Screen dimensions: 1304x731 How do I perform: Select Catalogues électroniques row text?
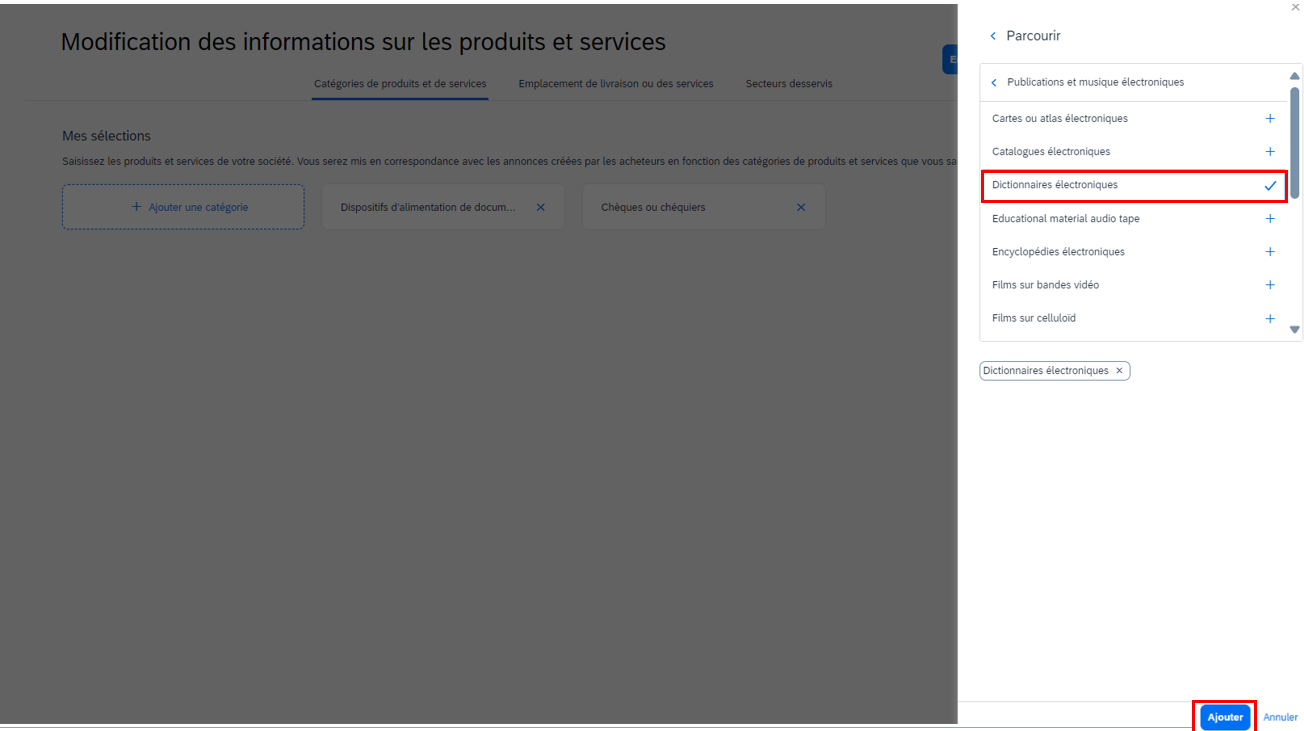(1051, 152)
